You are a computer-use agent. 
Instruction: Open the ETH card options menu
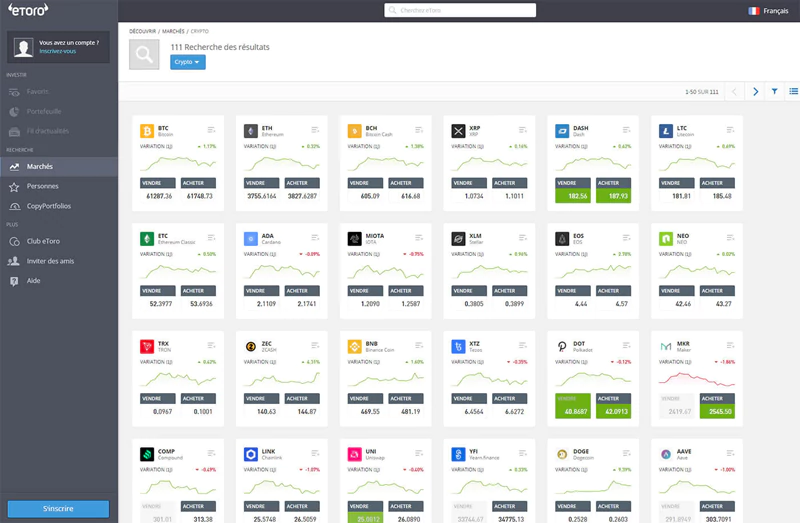(x=315, y=130)
